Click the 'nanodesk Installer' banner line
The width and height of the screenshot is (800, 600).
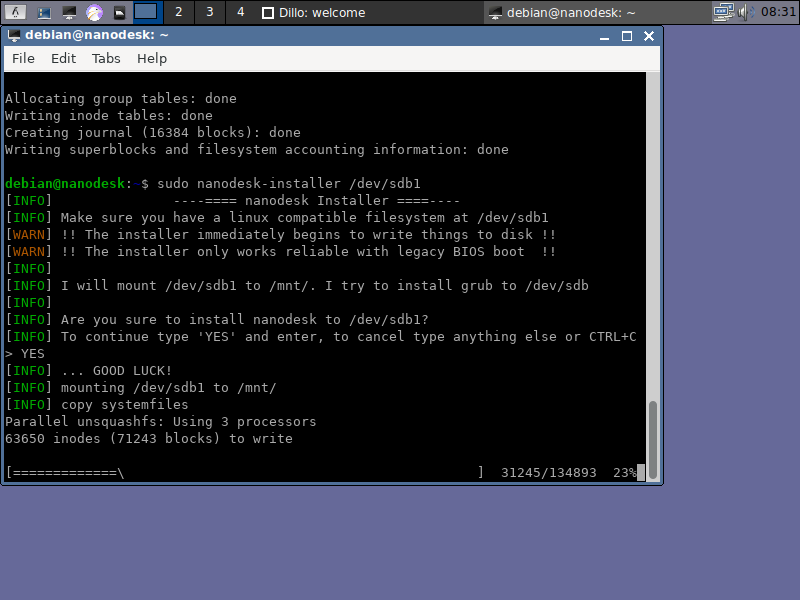(317, 201)
